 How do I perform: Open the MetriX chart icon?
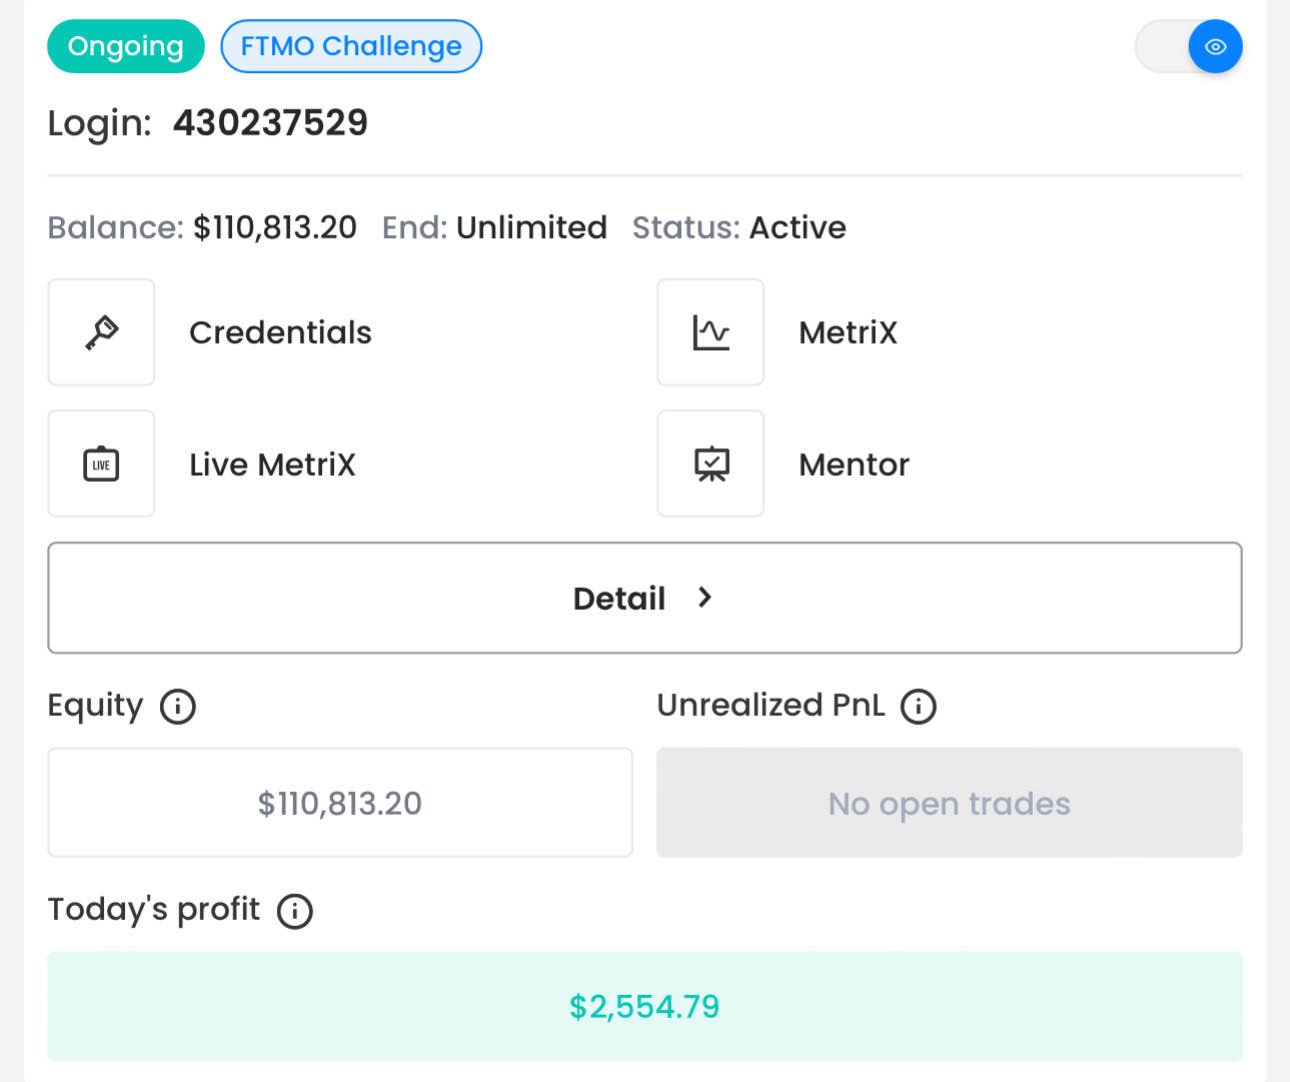click(710, 332)
